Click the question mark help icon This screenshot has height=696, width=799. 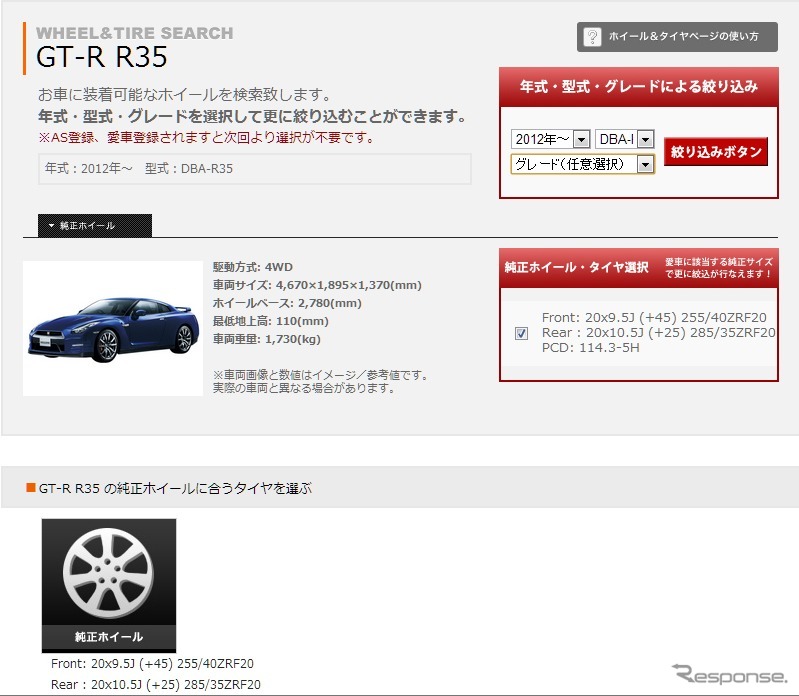pyautogui.click(x=592, y=37)
